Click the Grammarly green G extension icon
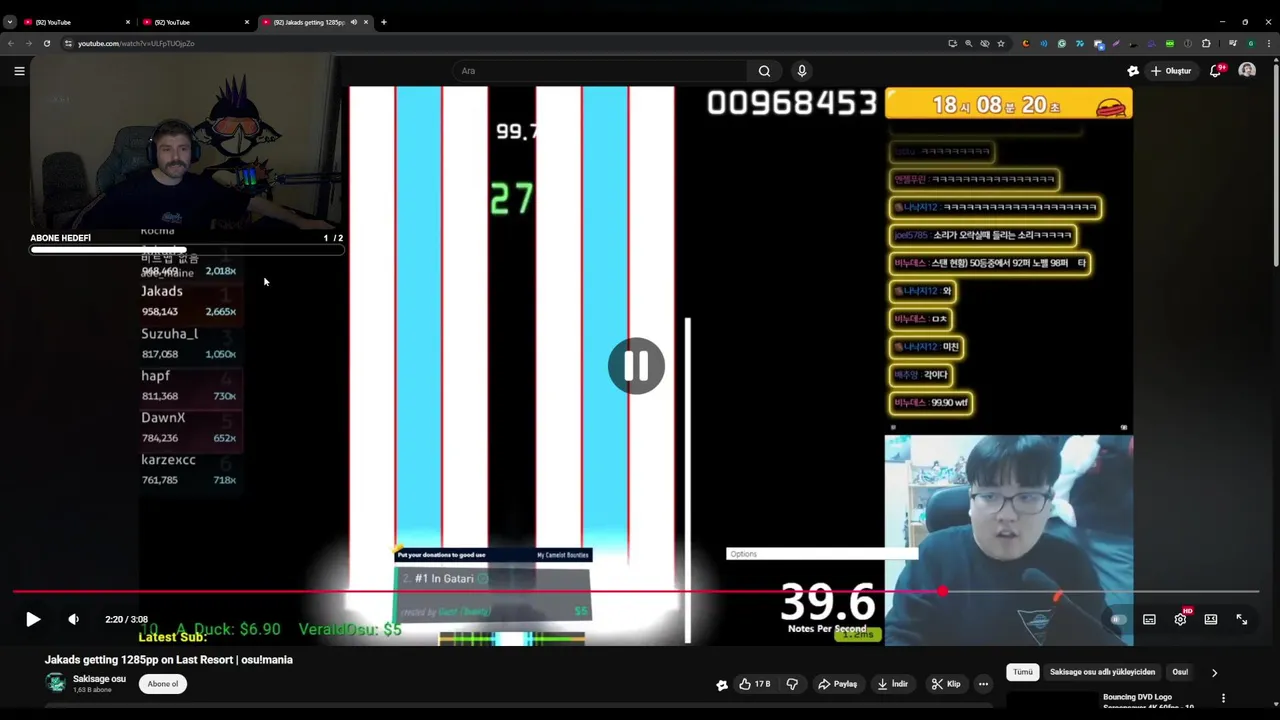 [1062, 43]
